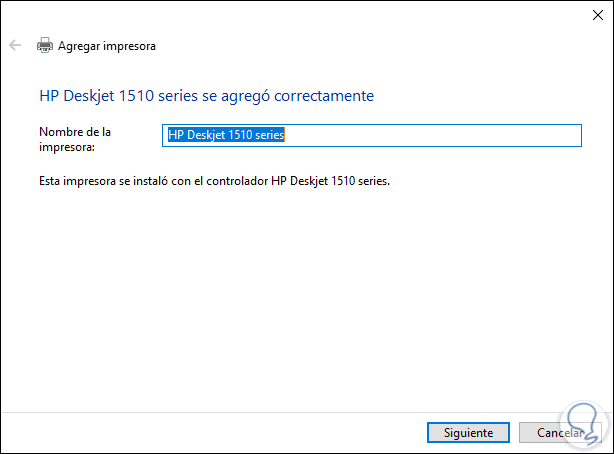This screenshot has width=614, height=454.
Task: Click the printer icon beside Agregar impresora
Action: [44, 45]
